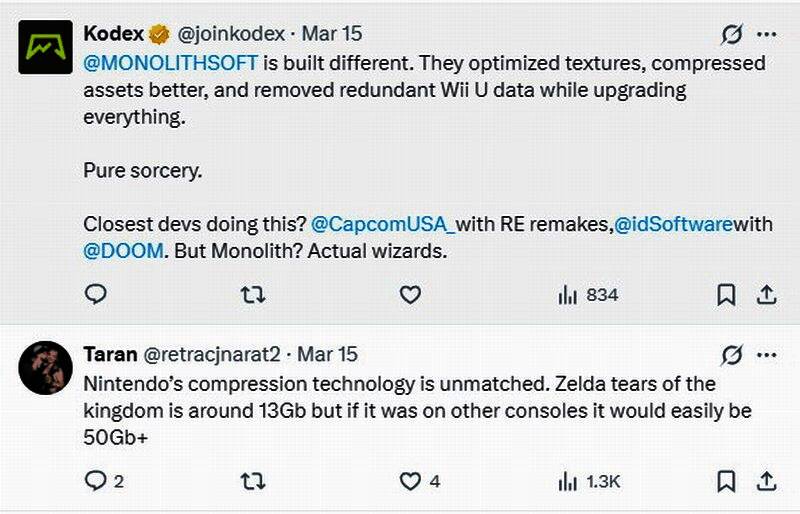Bookmark the Kodex tweet
800x514 pixels.
(727, 295)
